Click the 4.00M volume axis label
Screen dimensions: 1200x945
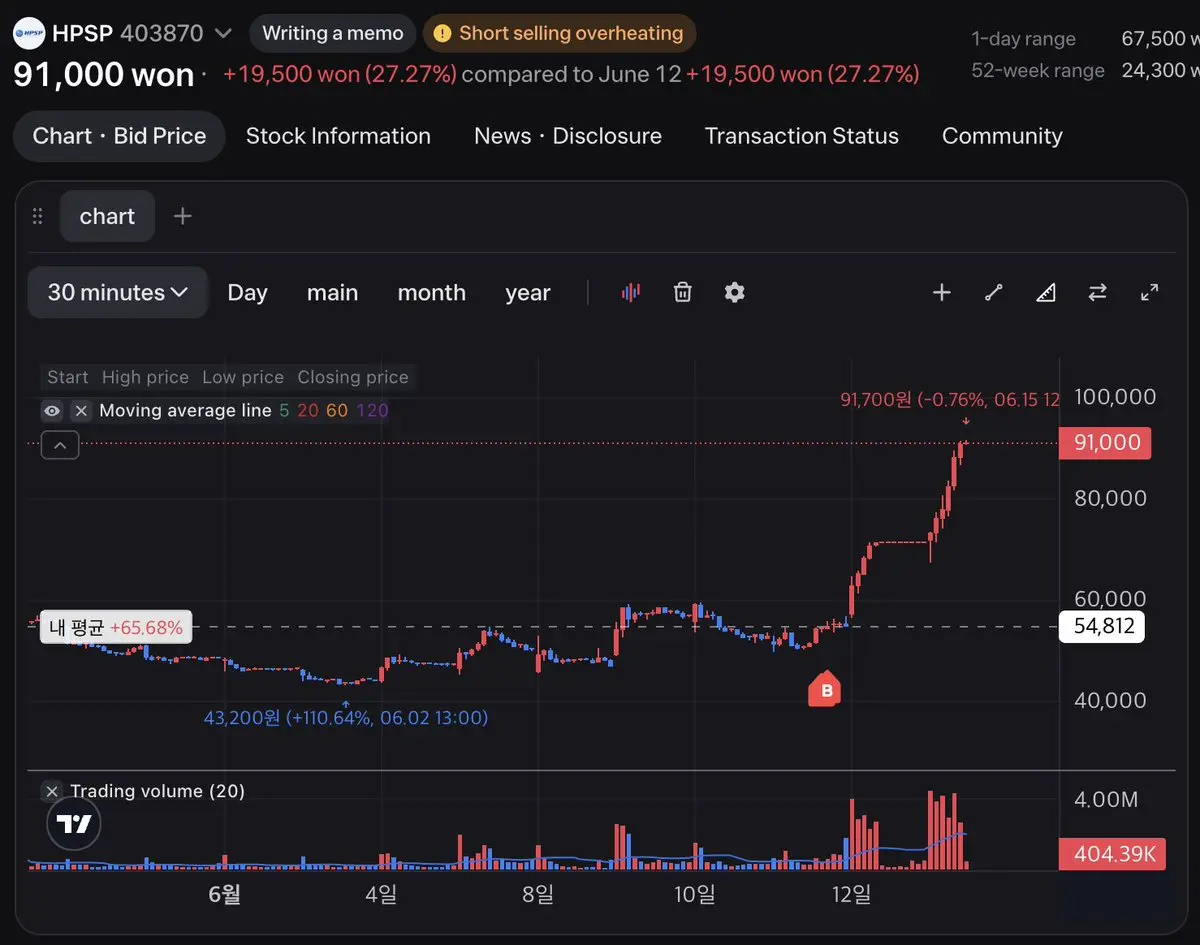point(1106,800)
